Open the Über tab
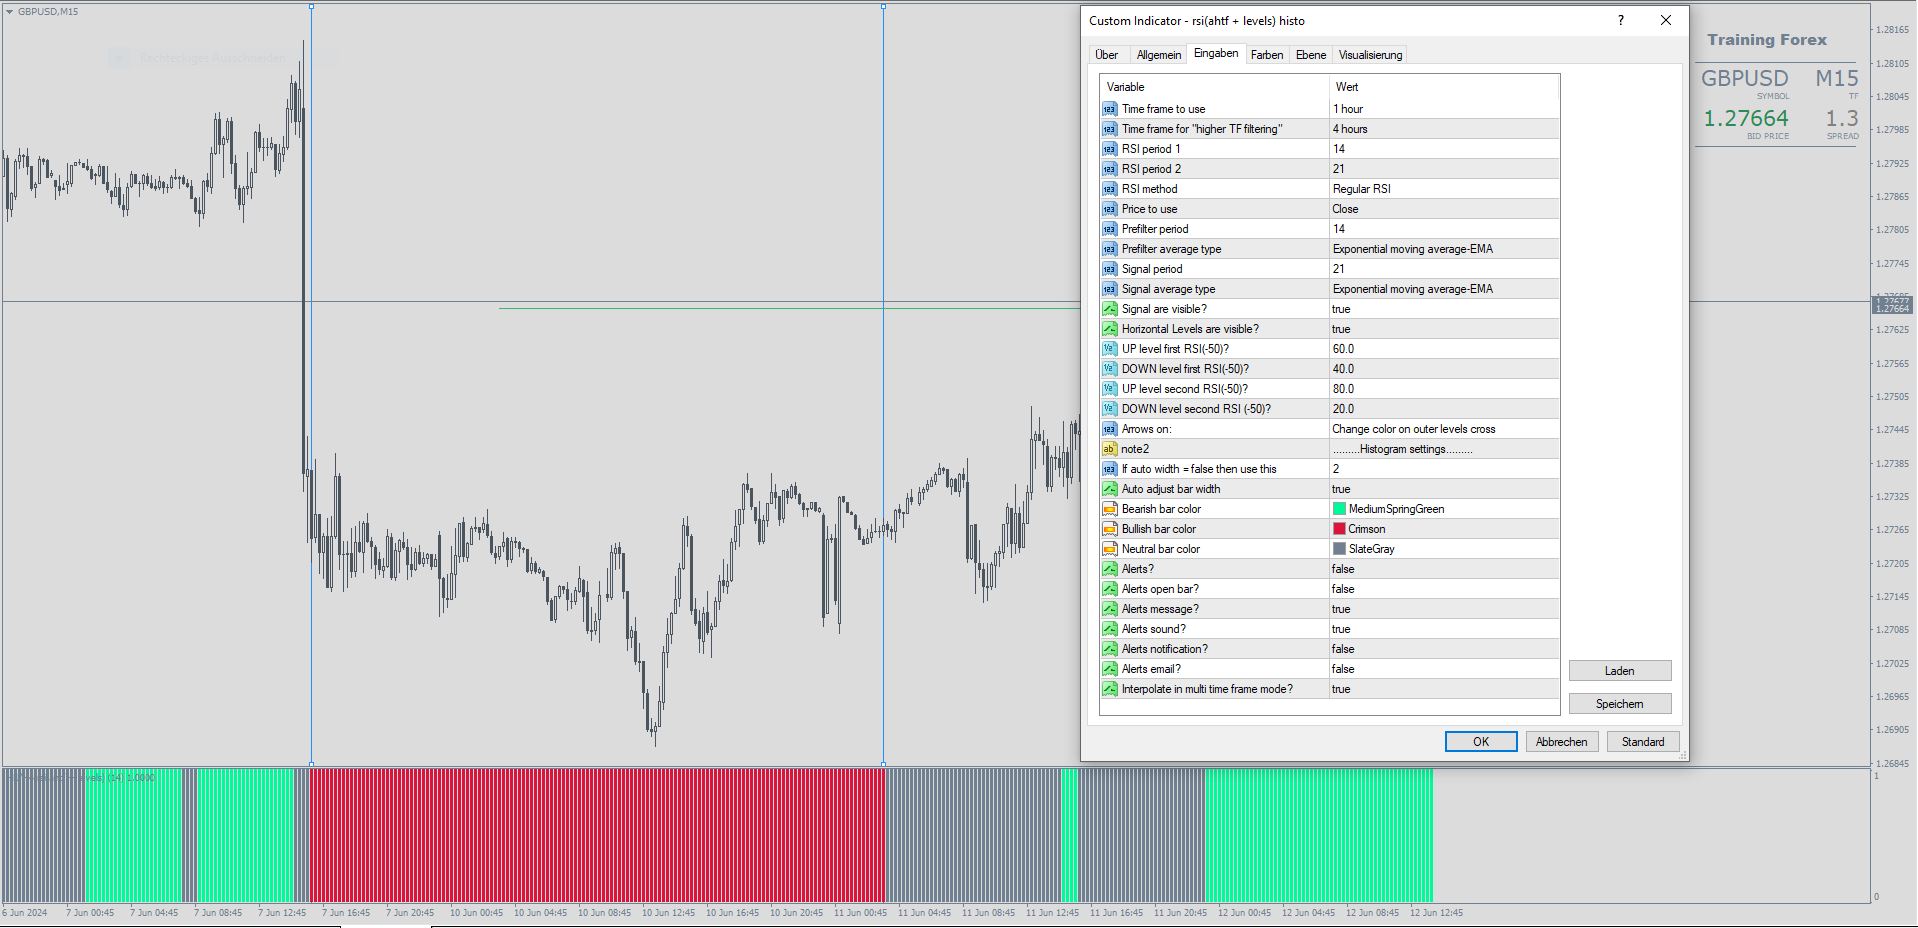This screenshot has width=1918, height=928. coord(1107,55)
